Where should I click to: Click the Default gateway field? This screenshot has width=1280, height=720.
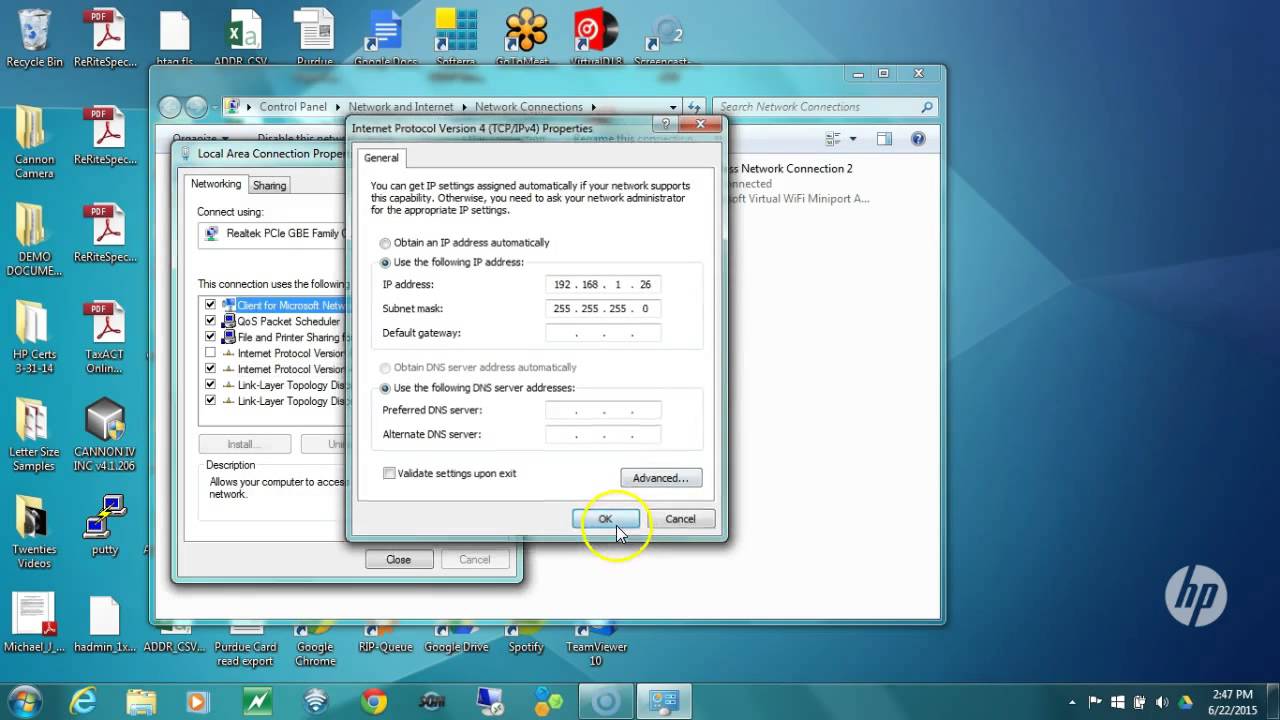coord(603,333)
